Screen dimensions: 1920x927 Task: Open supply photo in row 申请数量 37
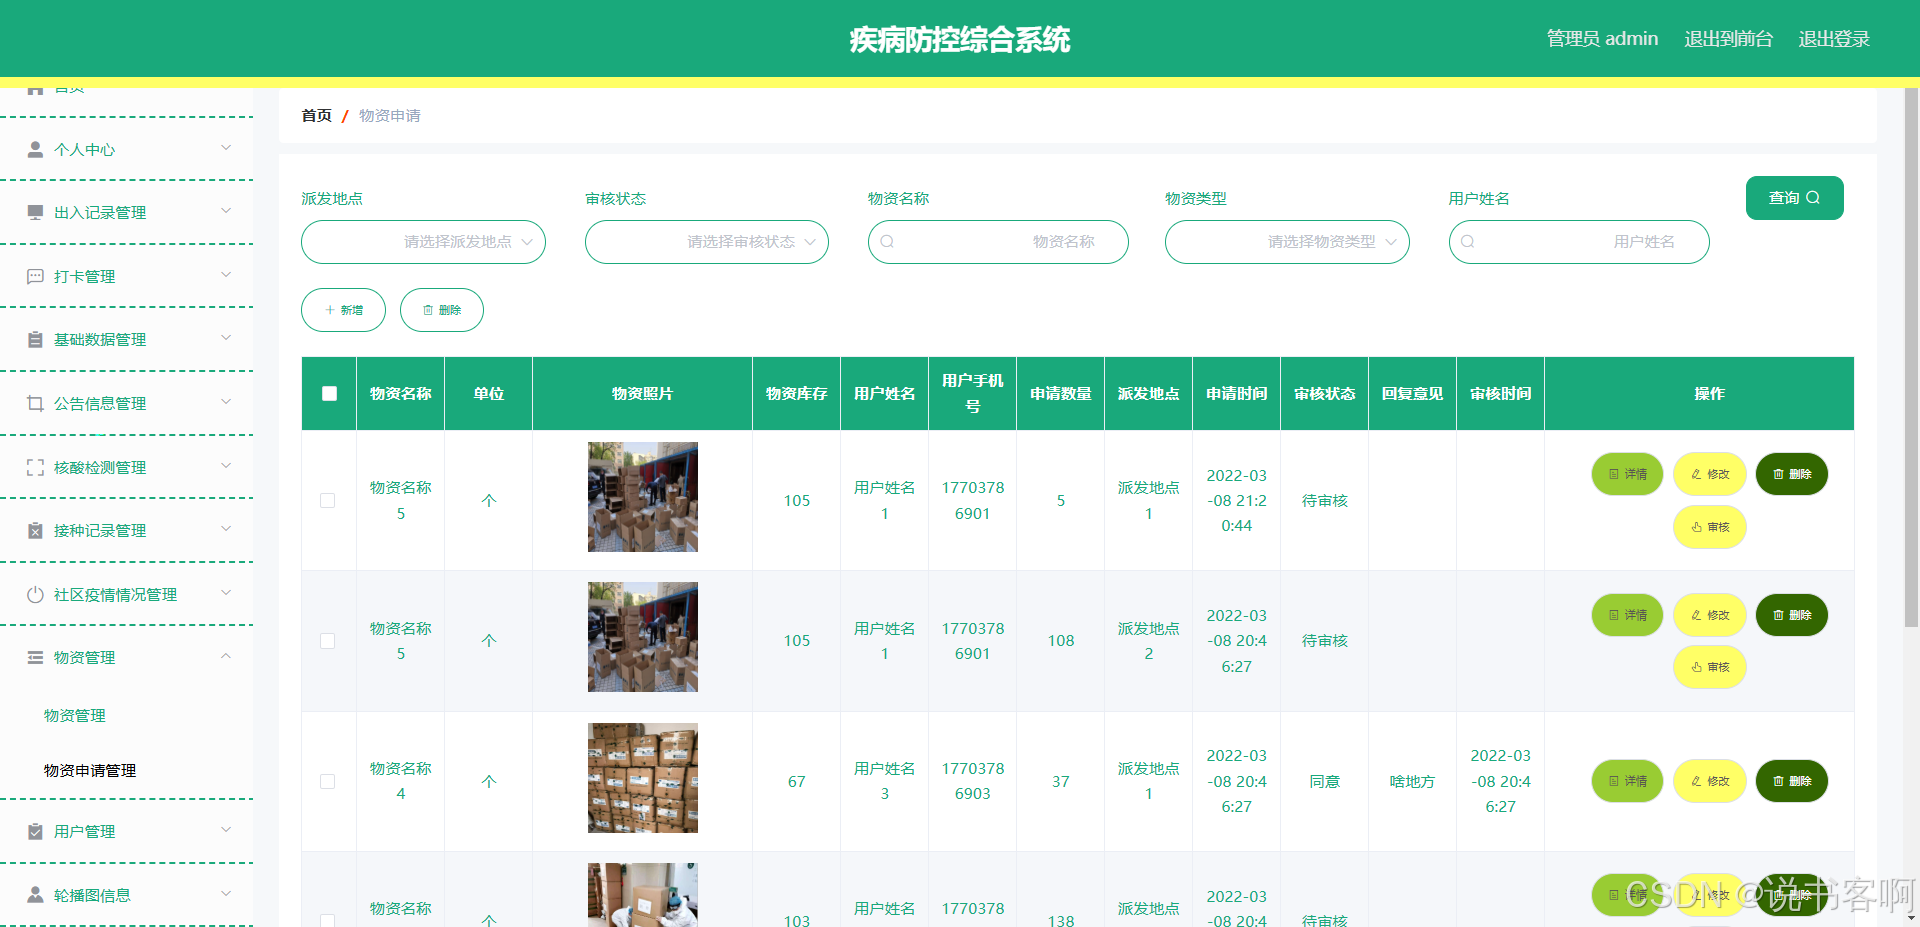point(642,778)
